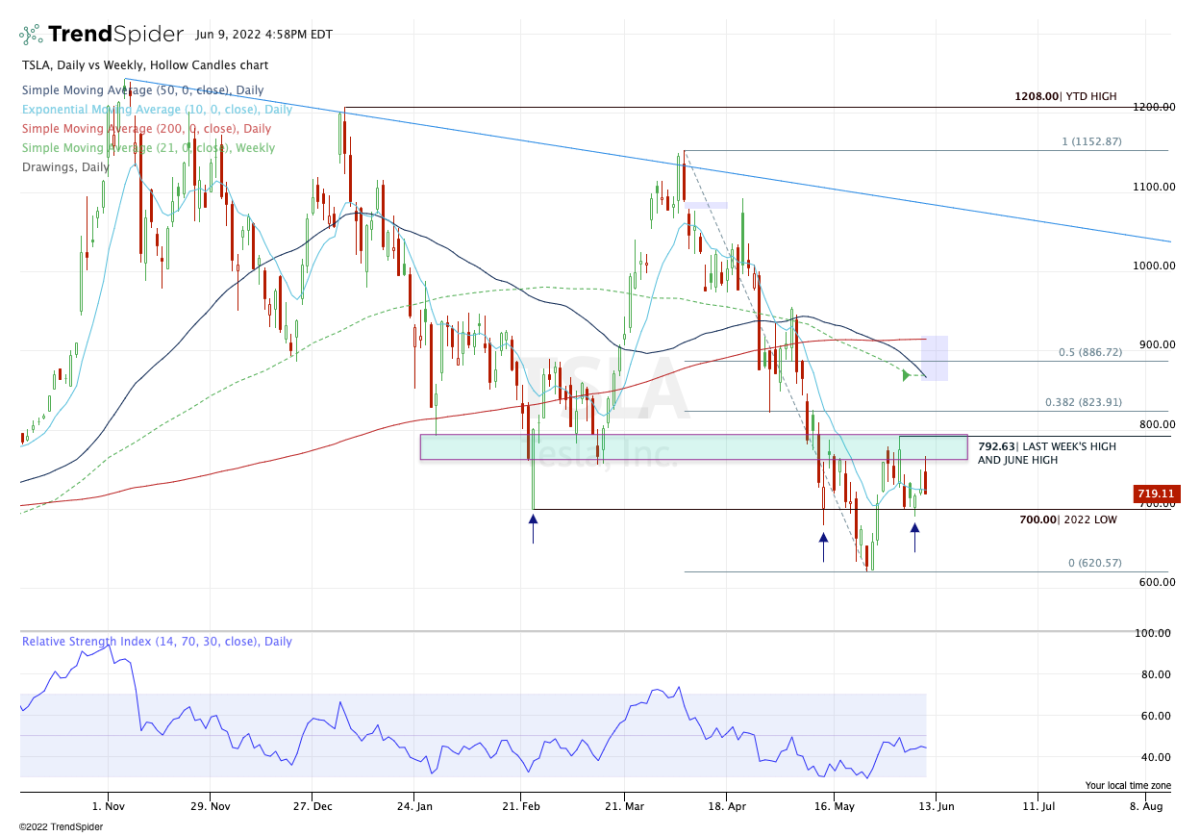The height and width of the screenshot is (836, 1200).
Task: Click the RSI 100.00 axis value
Action: [1155, 634]
